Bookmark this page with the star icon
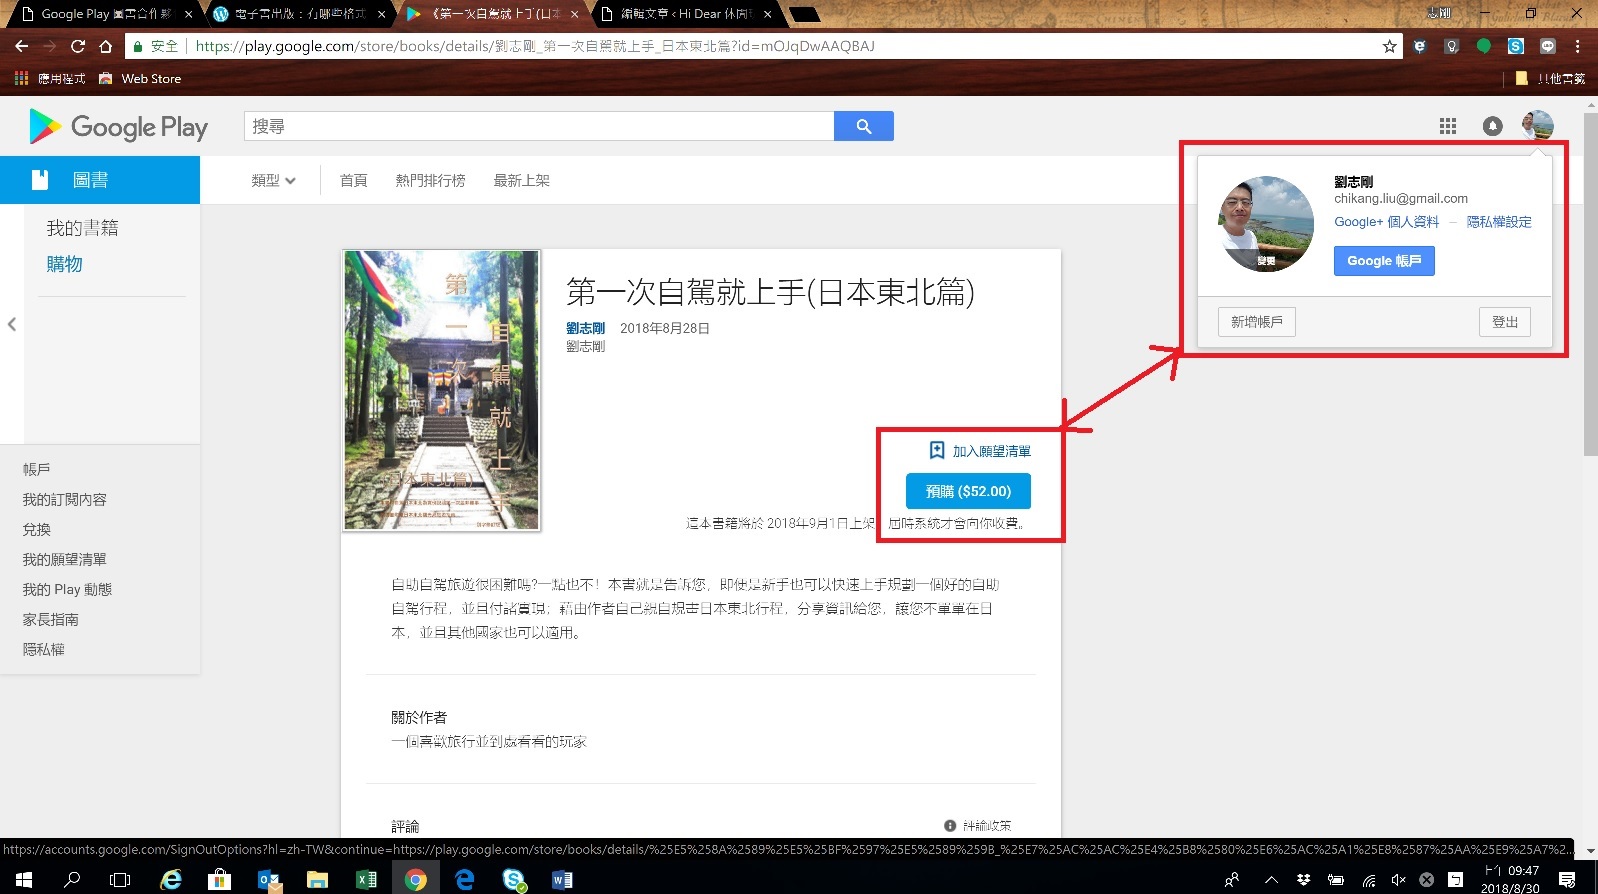1598x894 pixels. [x=1389, y=46]
